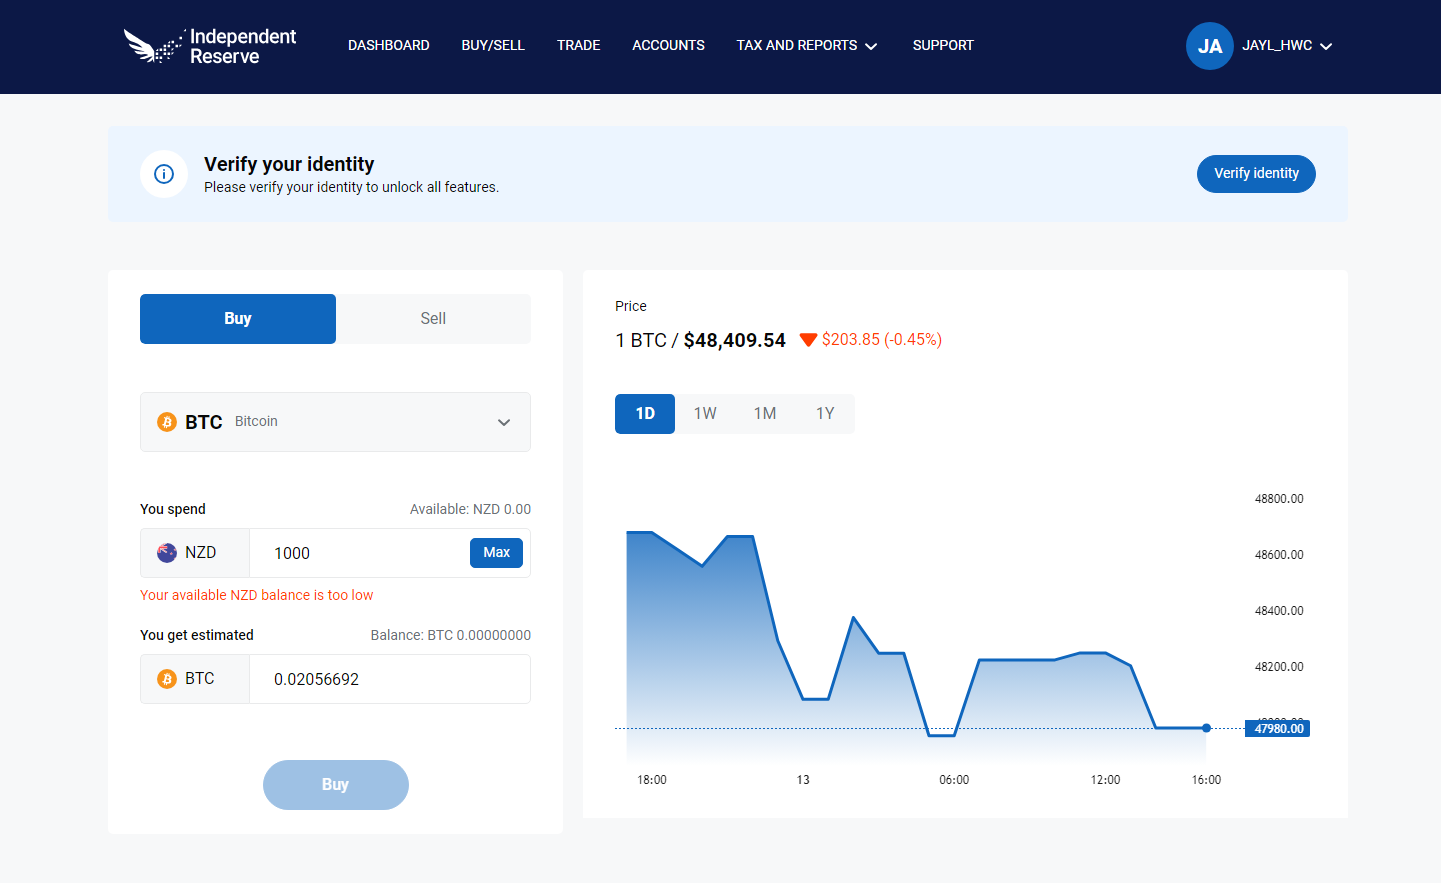Go to Buy/Sell in navigation
Screen dimensions: 1441x883
[x=493, y=45]
